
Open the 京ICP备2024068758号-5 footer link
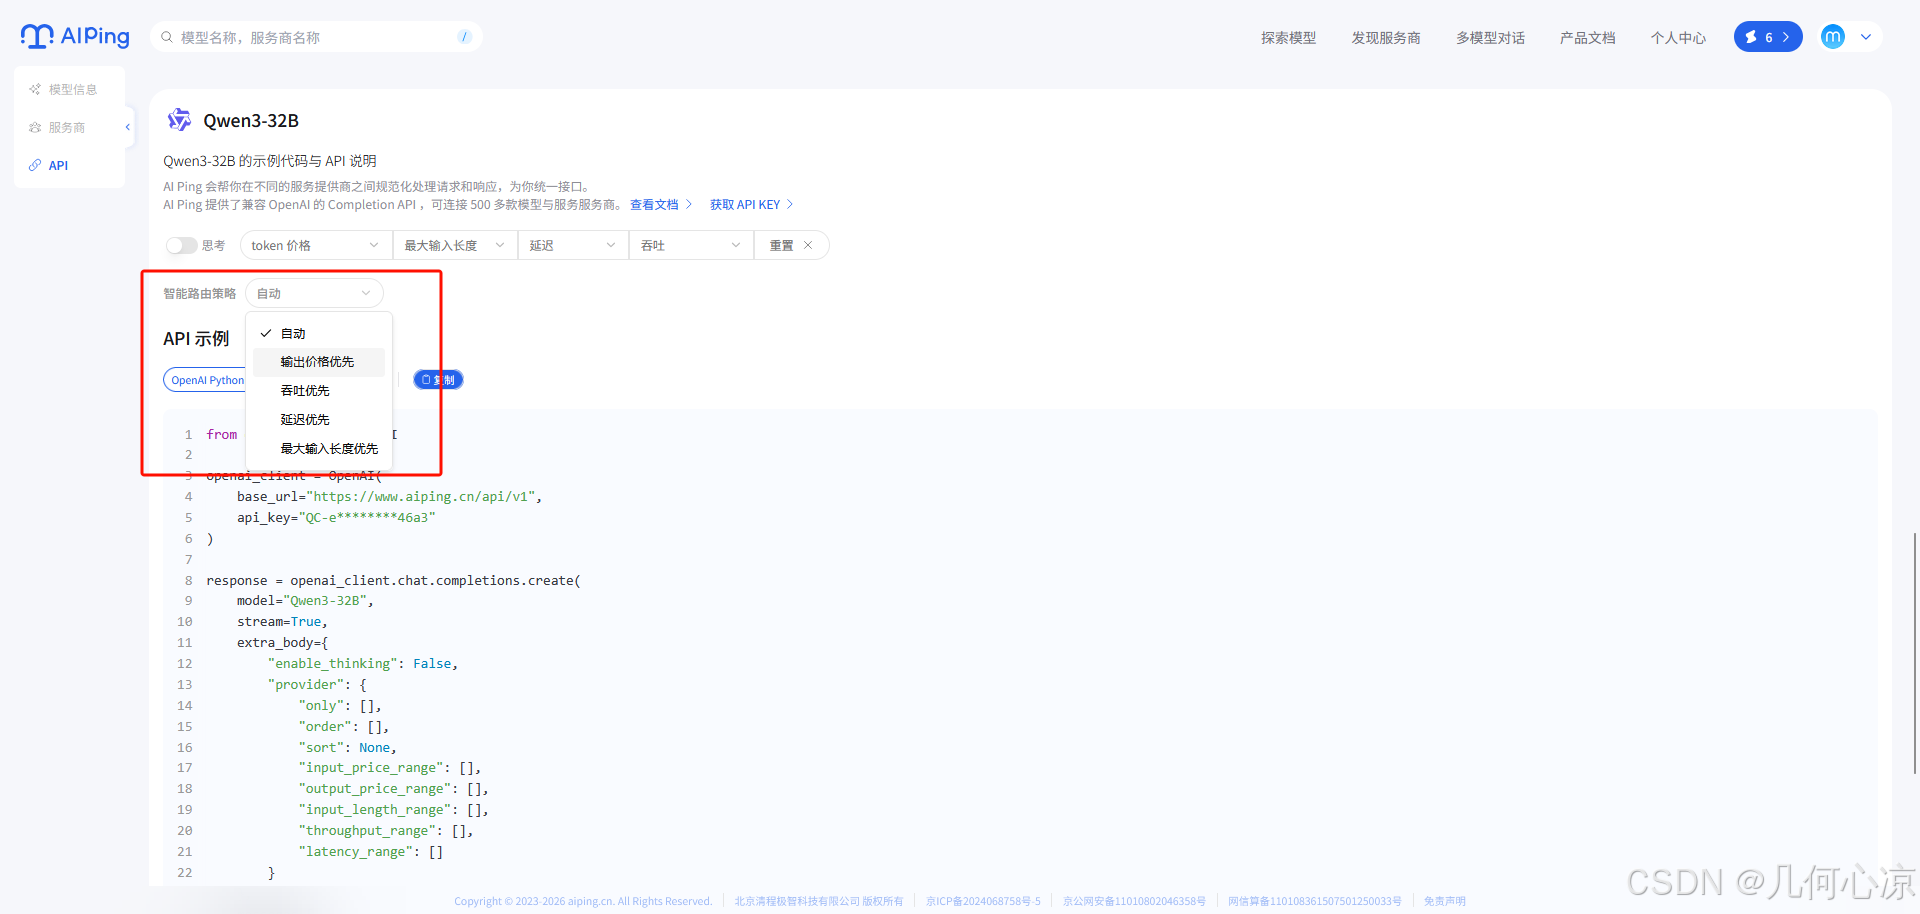point(983,901)
